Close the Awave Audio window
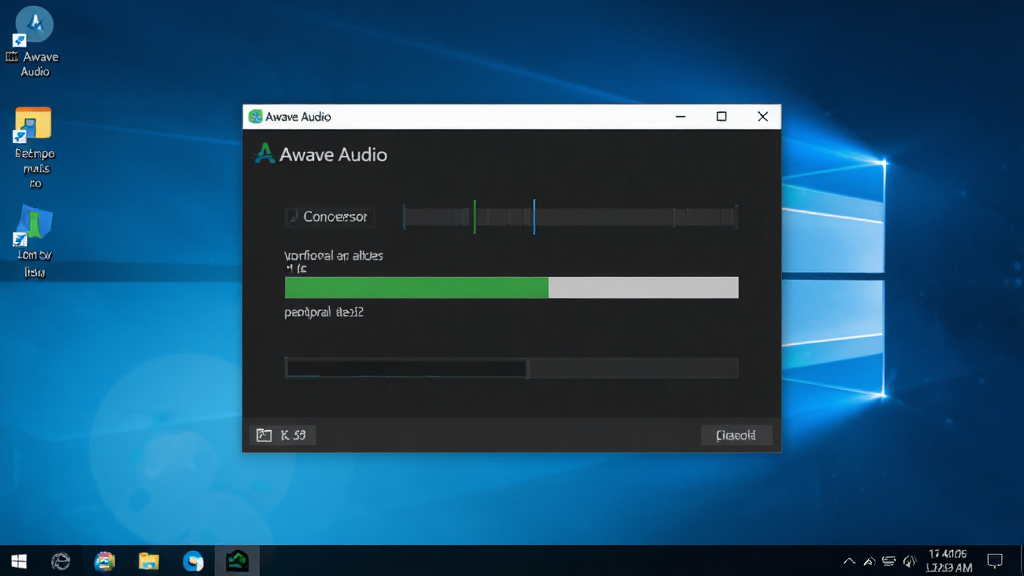1024x576 pixels. click(763, 116)
